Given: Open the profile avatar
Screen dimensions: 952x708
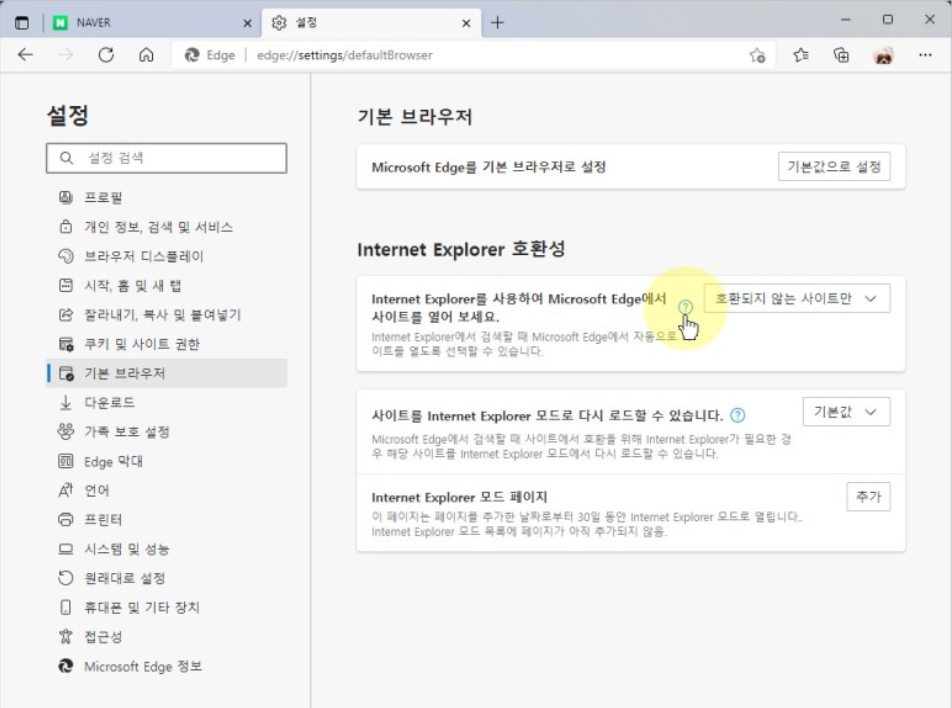Looking at the screenshot, I should (883, 55).
